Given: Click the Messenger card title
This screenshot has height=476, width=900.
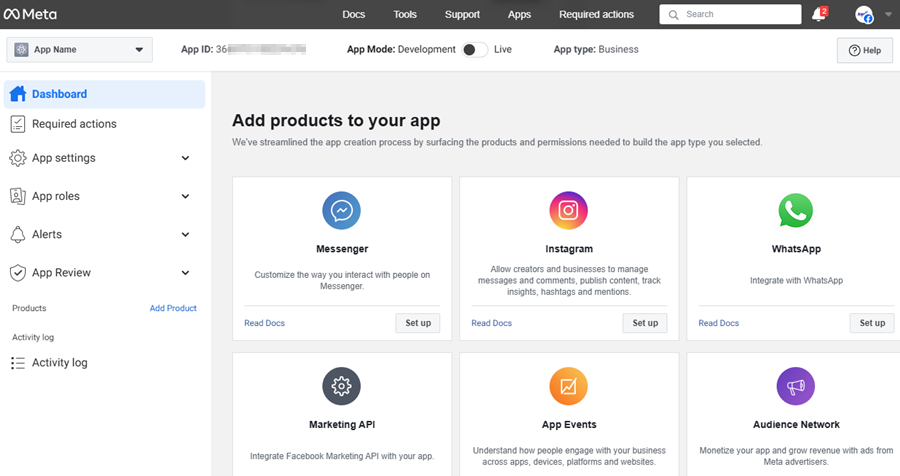Looking at the screenshot, I should coord(342,249).
